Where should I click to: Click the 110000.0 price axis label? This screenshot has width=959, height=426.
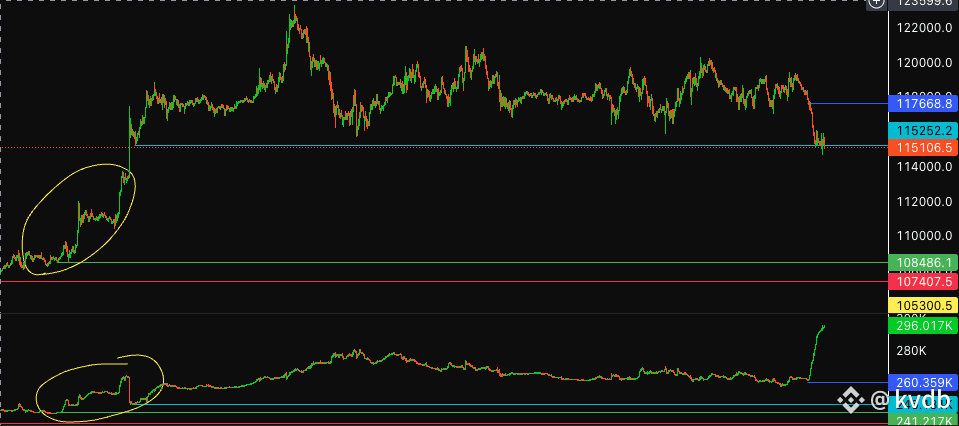pos(924,235)
